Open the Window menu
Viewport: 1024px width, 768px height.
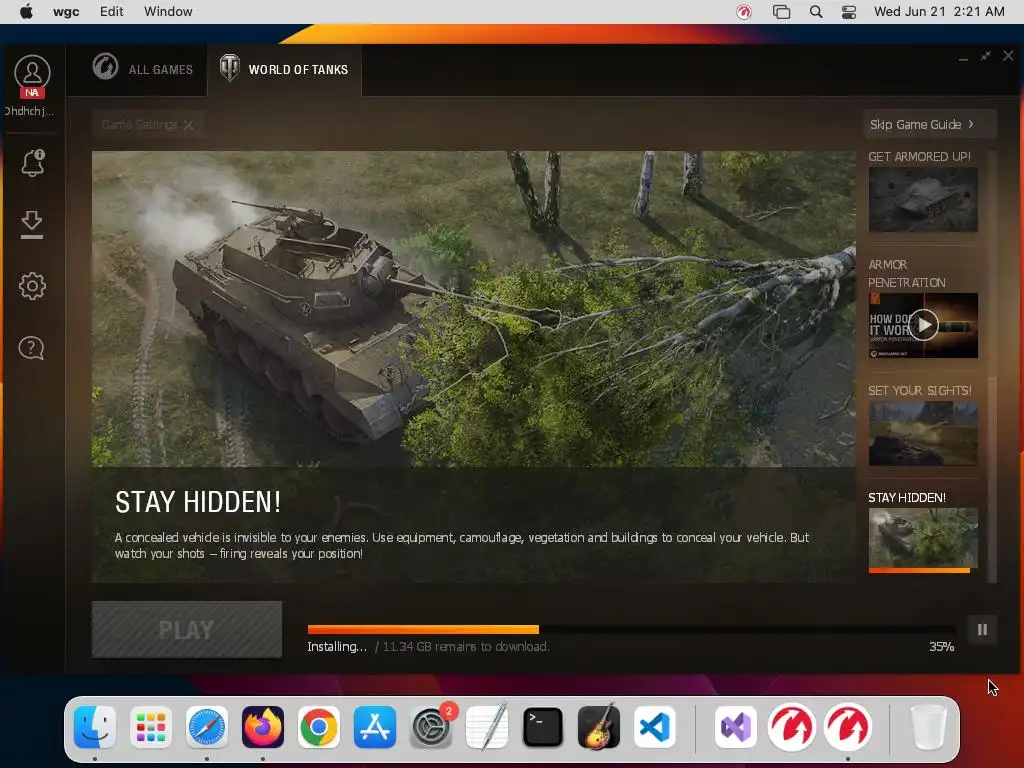tap(168, 12)
